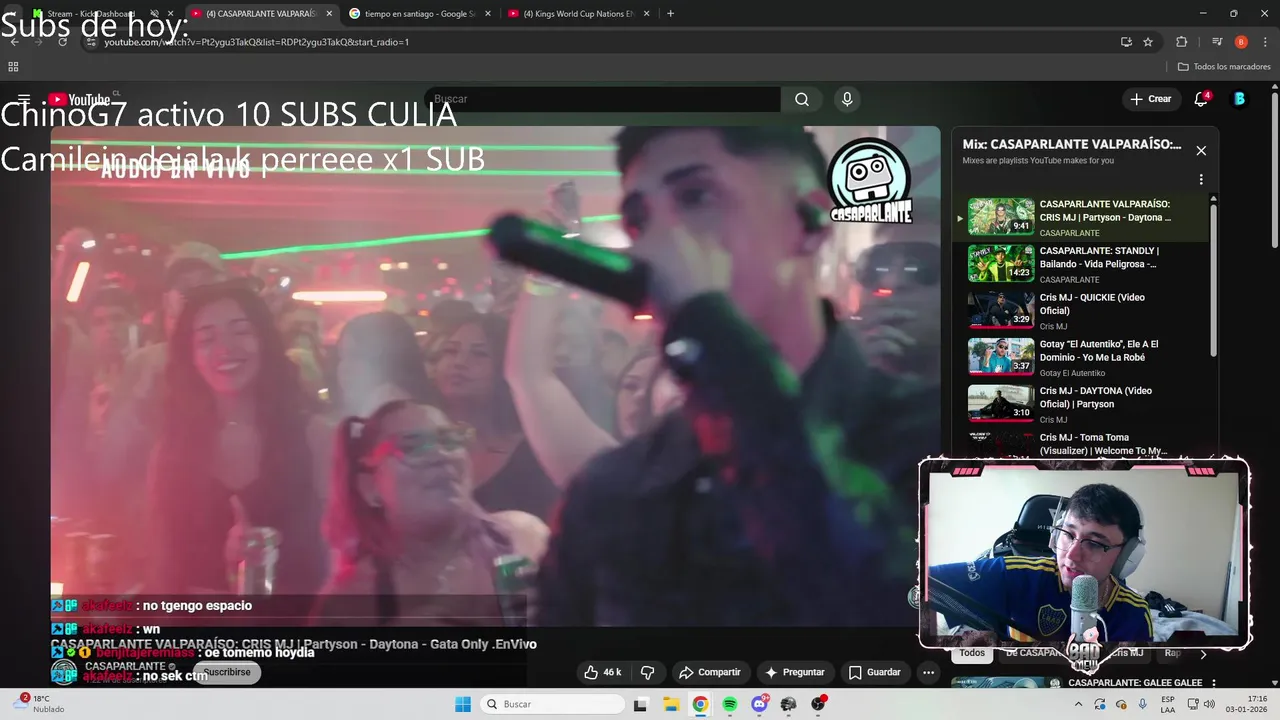Switch to the tiempo en santiago Google tab

point(419,14)
